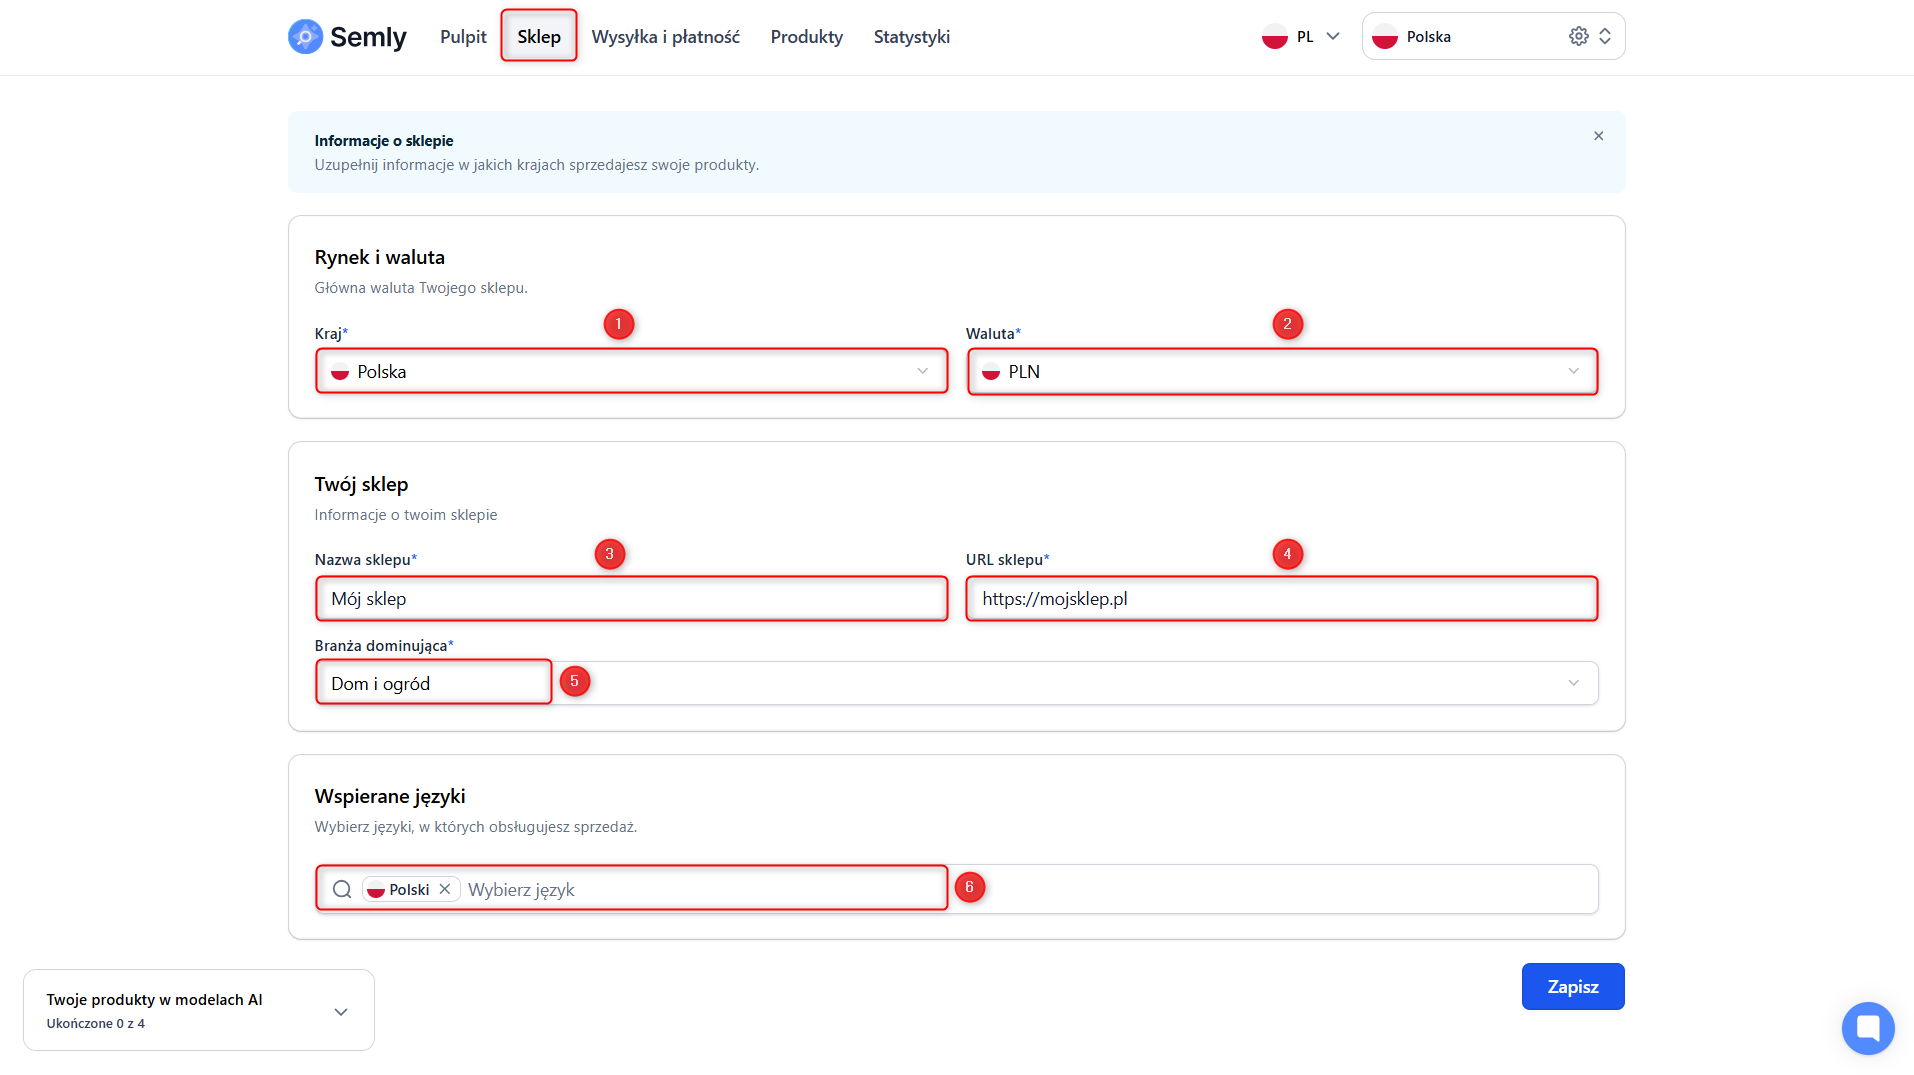Click the search icon in the language field
The image size is (1914, 1075).
click(x=342, y=889)
